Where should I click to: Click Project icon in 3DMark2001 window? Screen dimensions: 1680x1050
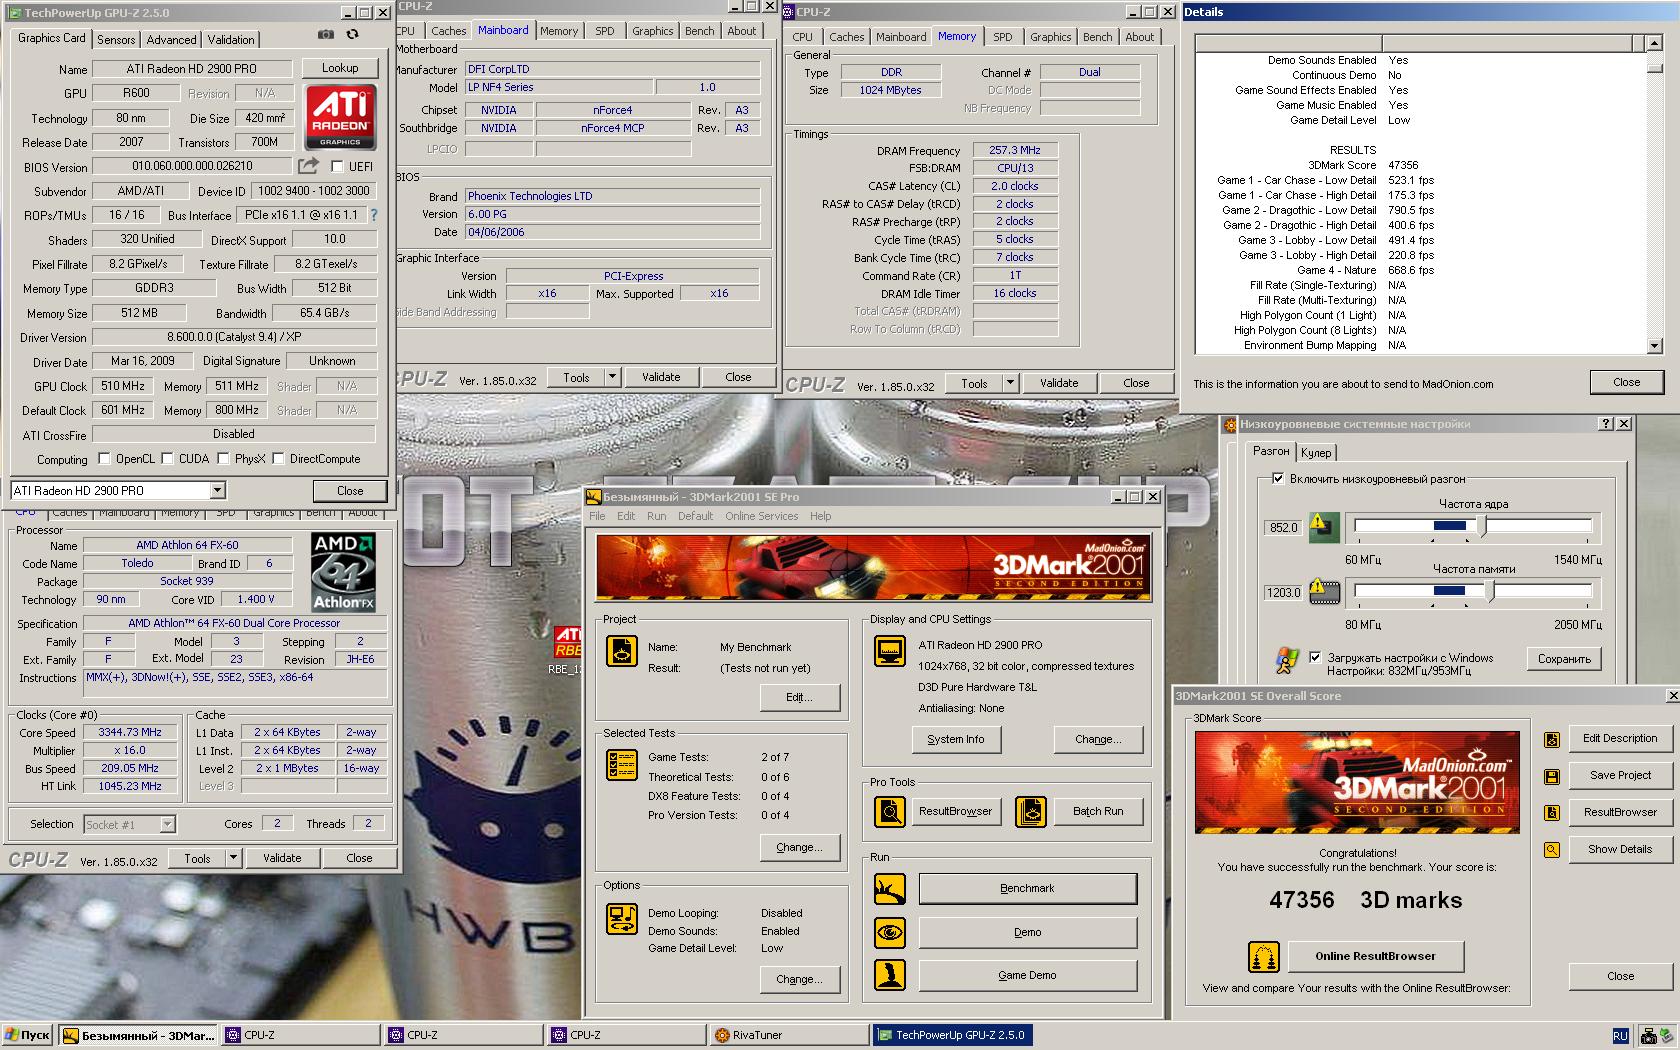[x=622, y=651]
